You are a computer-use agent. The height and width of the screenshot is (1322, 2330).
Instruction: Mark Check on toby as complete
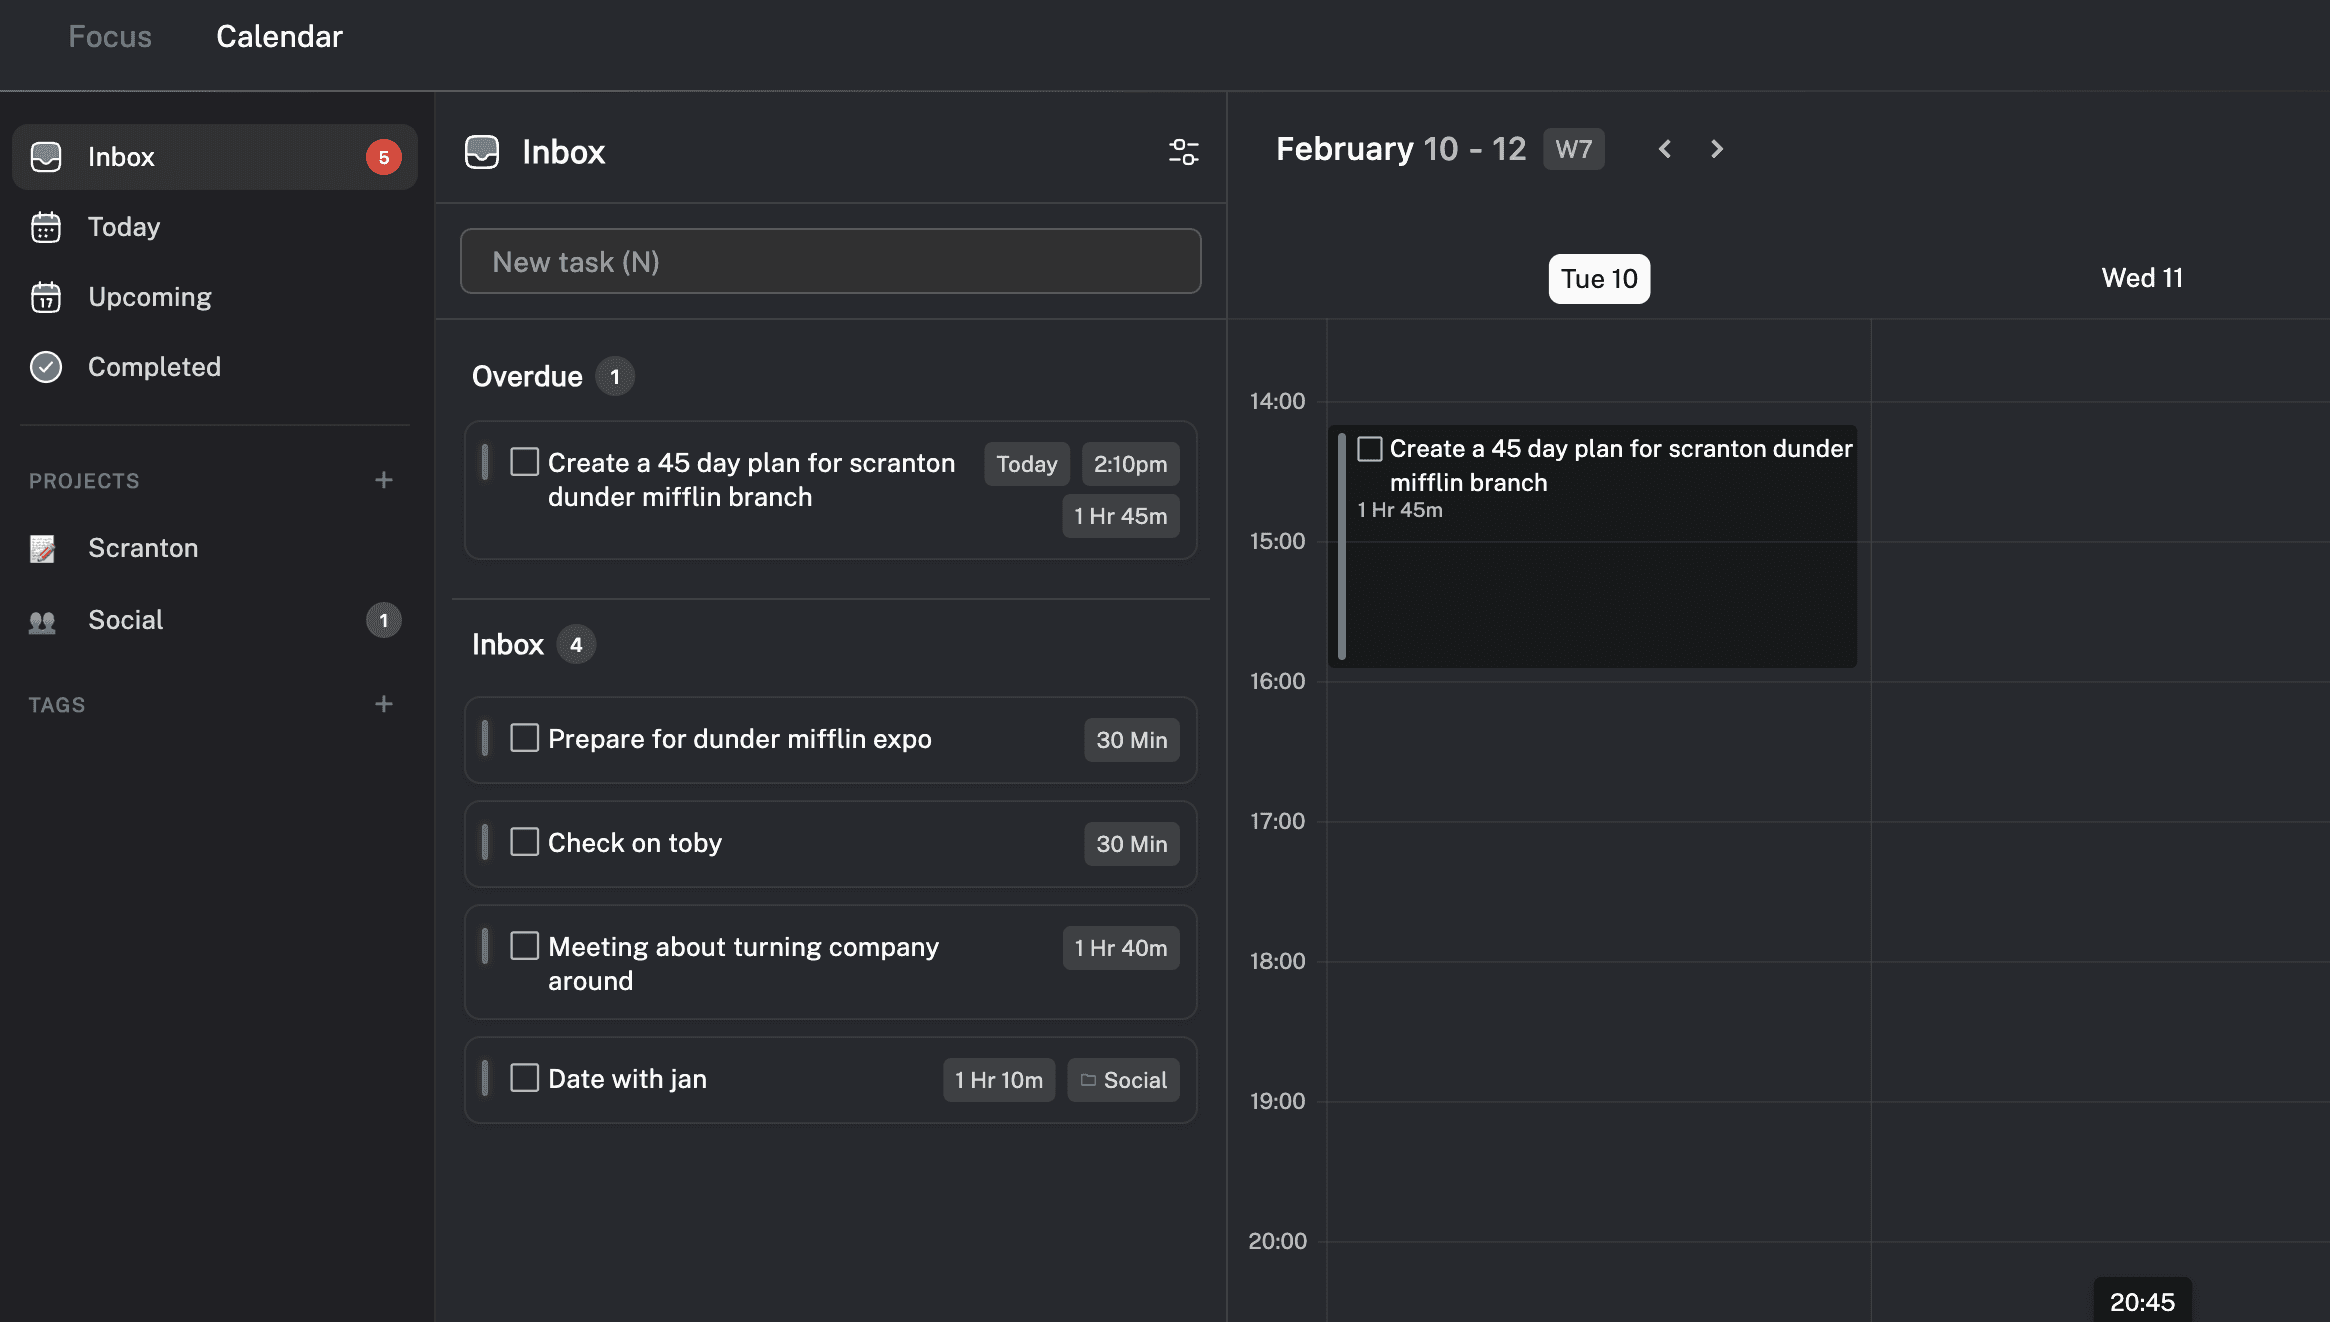(524, 842)
